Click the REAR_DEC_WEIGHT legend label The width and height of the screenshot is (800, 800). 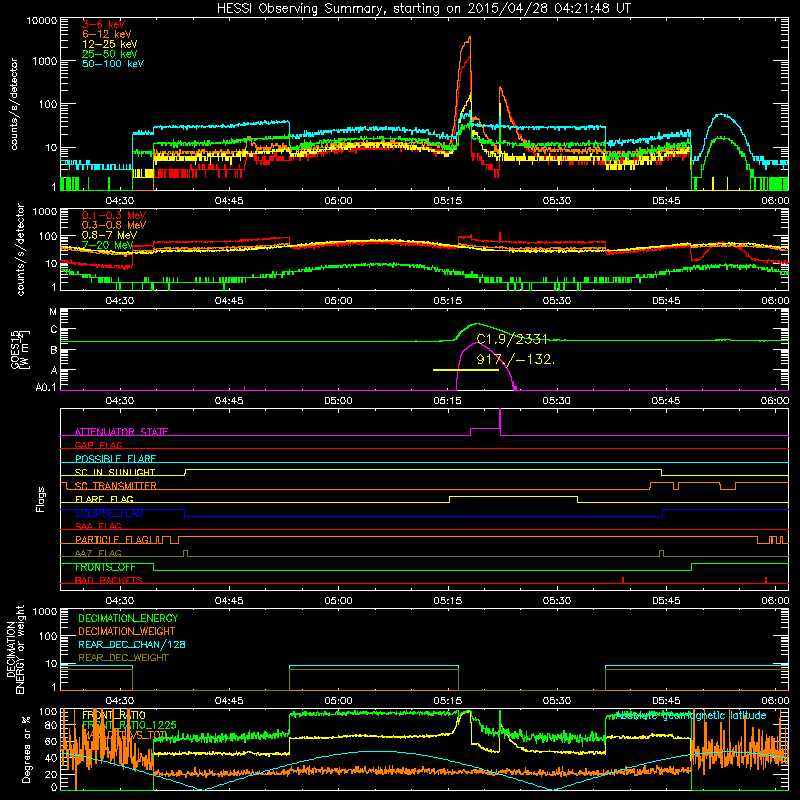pyautogui.click(x=123, y=658)
